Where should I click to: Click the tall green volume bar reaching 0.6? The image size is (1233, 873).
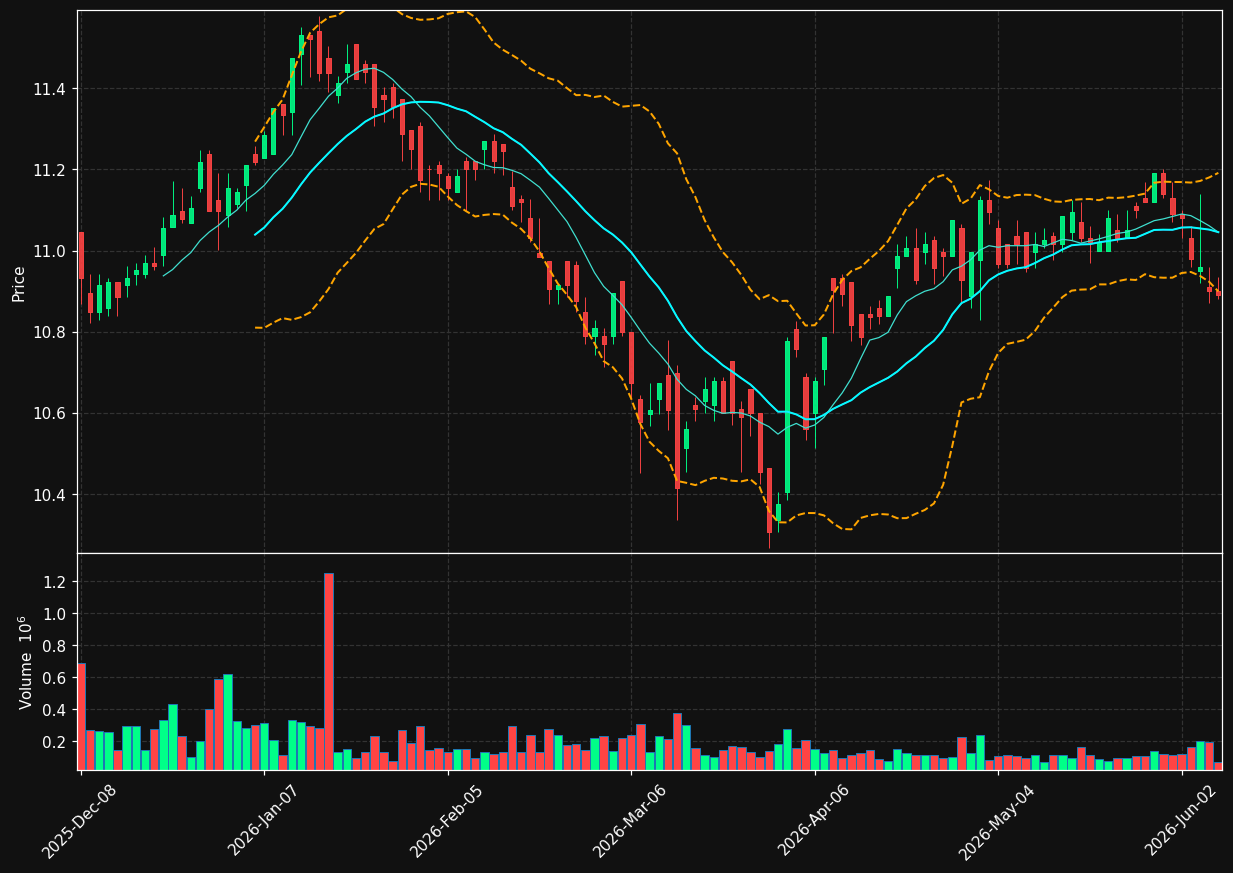[x=228, y=722]
